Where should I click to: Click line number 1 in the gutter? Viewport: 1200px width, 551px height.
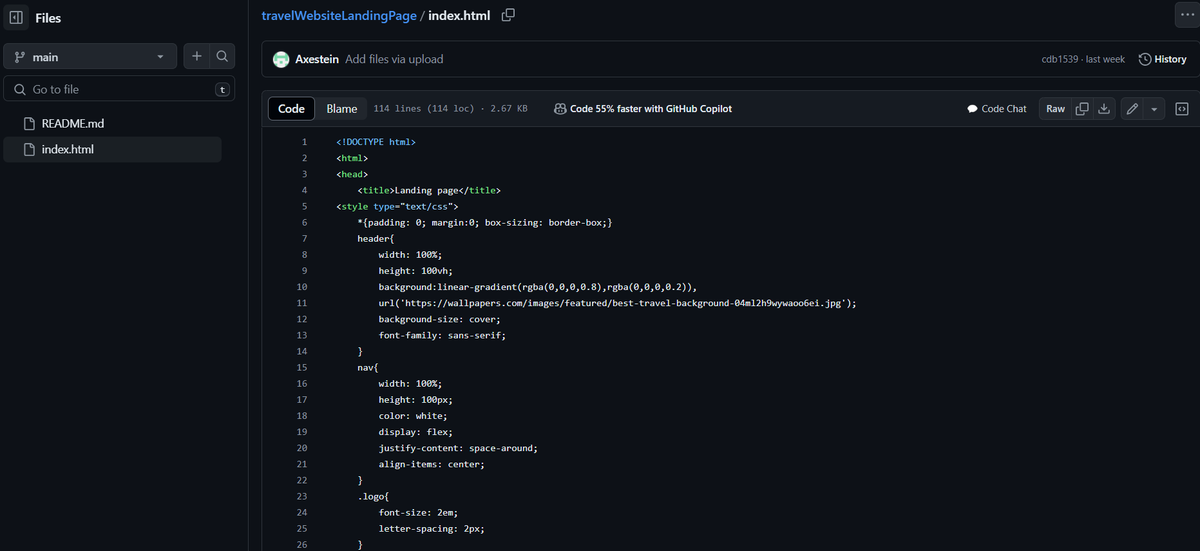coord(304,142)
